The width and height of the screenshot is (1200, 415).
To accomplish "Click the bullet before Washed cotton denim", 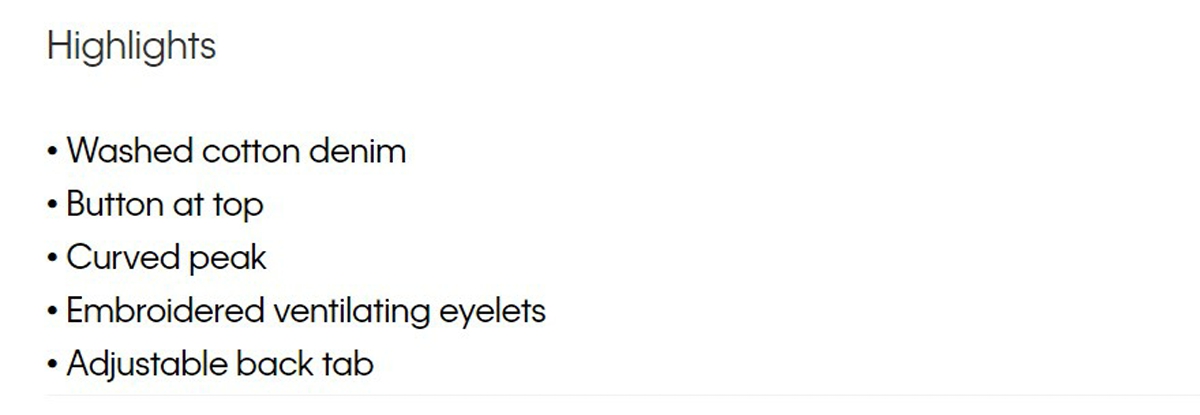I will coord(53,154).
